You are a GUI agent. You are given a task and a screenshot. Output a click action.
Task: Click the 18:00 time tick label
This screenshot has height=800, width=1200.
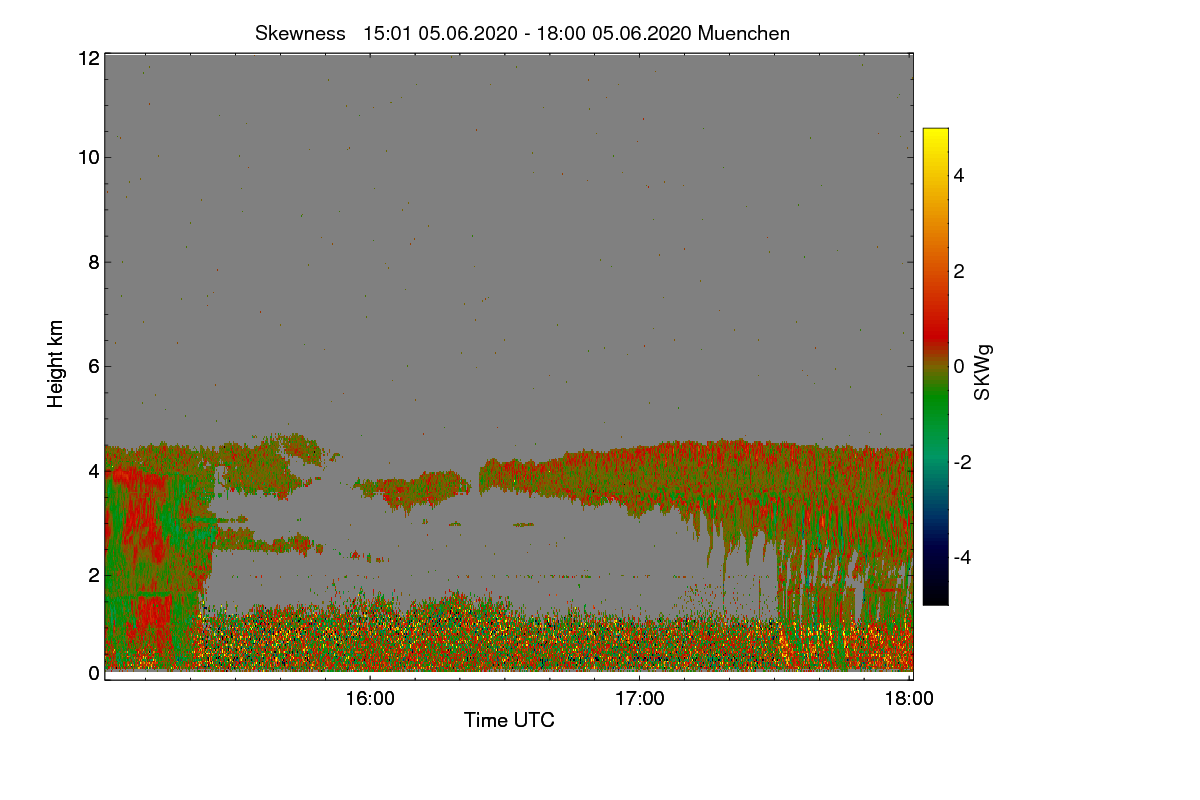tap(910, 699)
